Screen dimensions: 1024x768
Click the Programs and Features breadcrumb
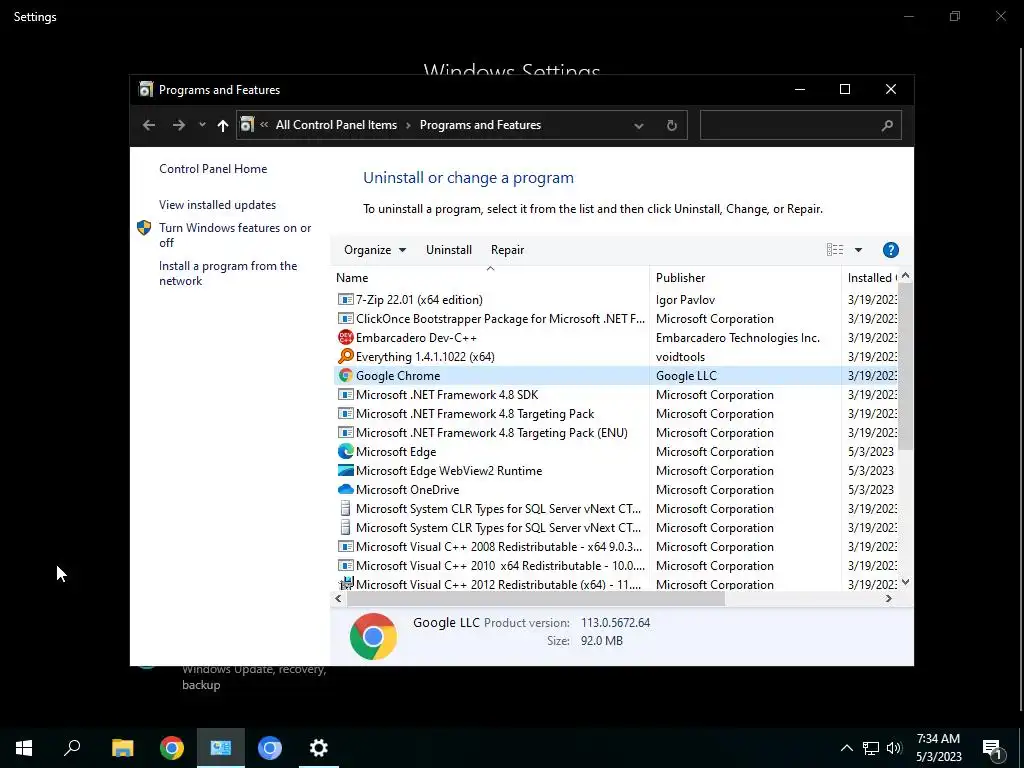[480, 125]
